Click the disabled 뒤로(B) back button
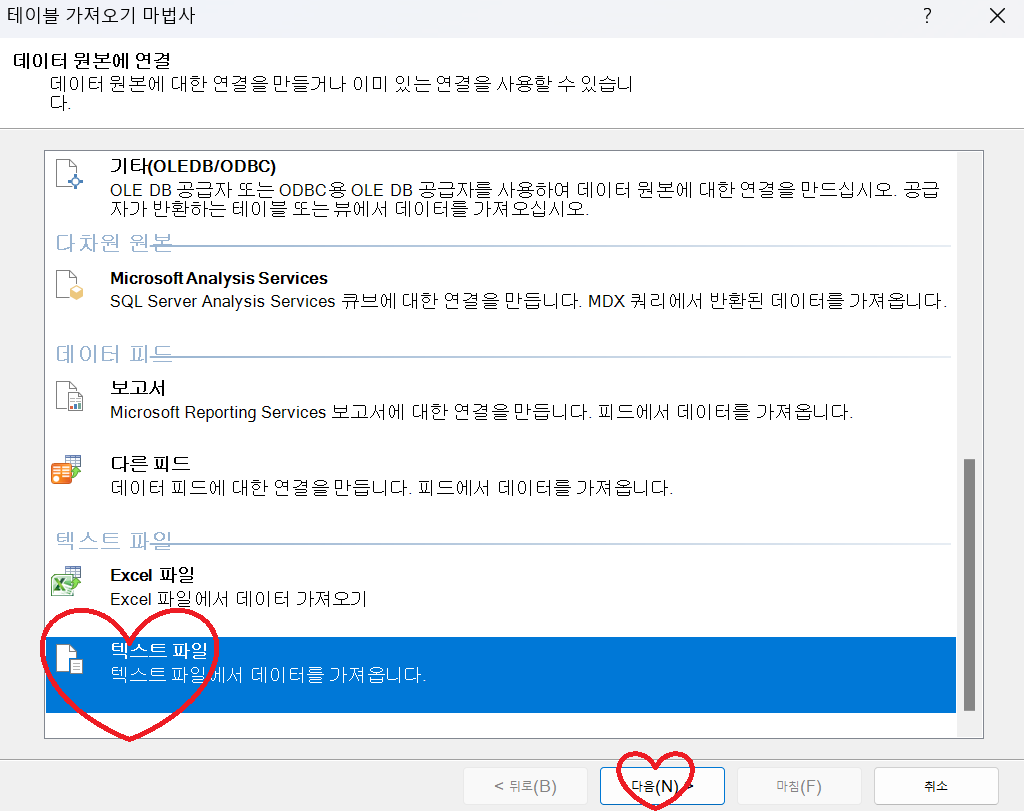 point(525,786)
